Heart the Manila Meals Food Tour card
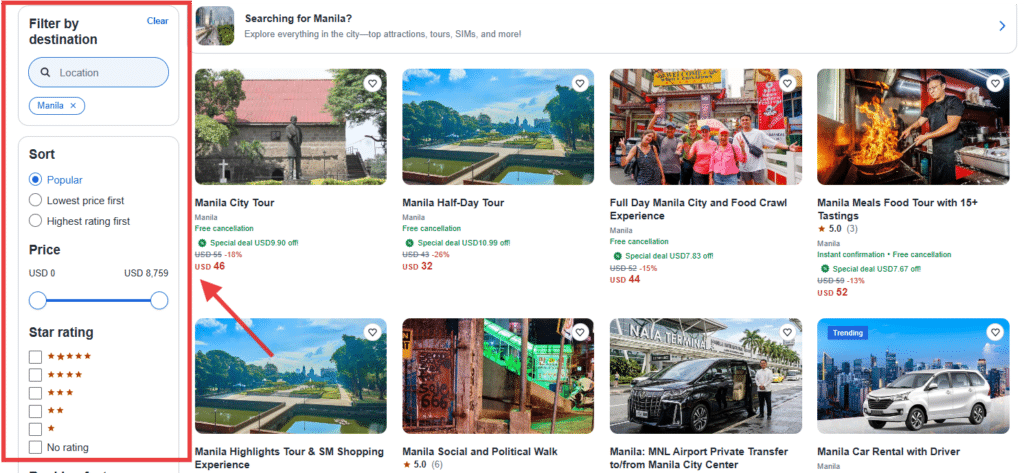This screenshot has height=473, width=1024. (x=995, y=84)
